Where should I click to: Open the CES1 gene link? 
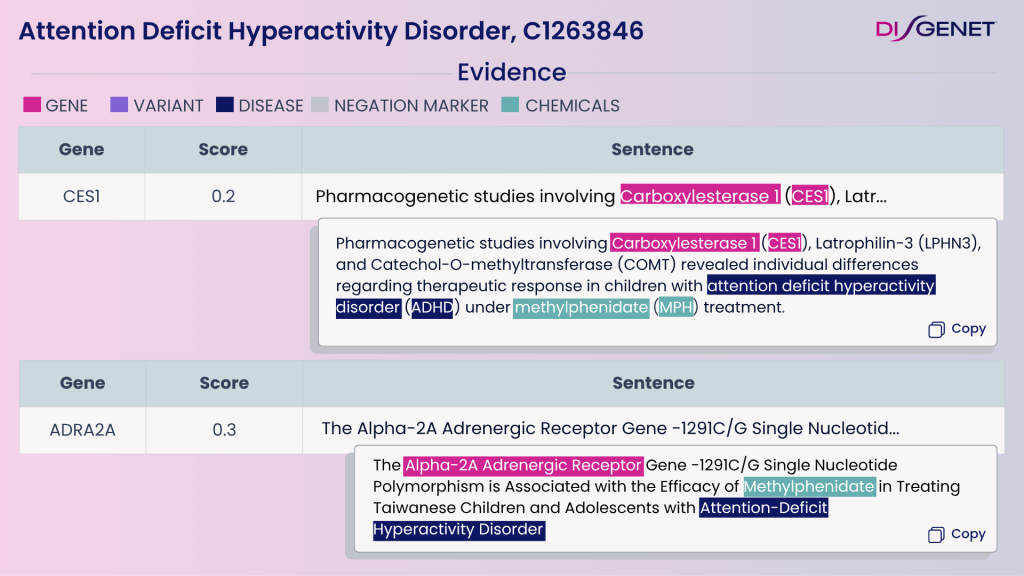tap(81, 196)
